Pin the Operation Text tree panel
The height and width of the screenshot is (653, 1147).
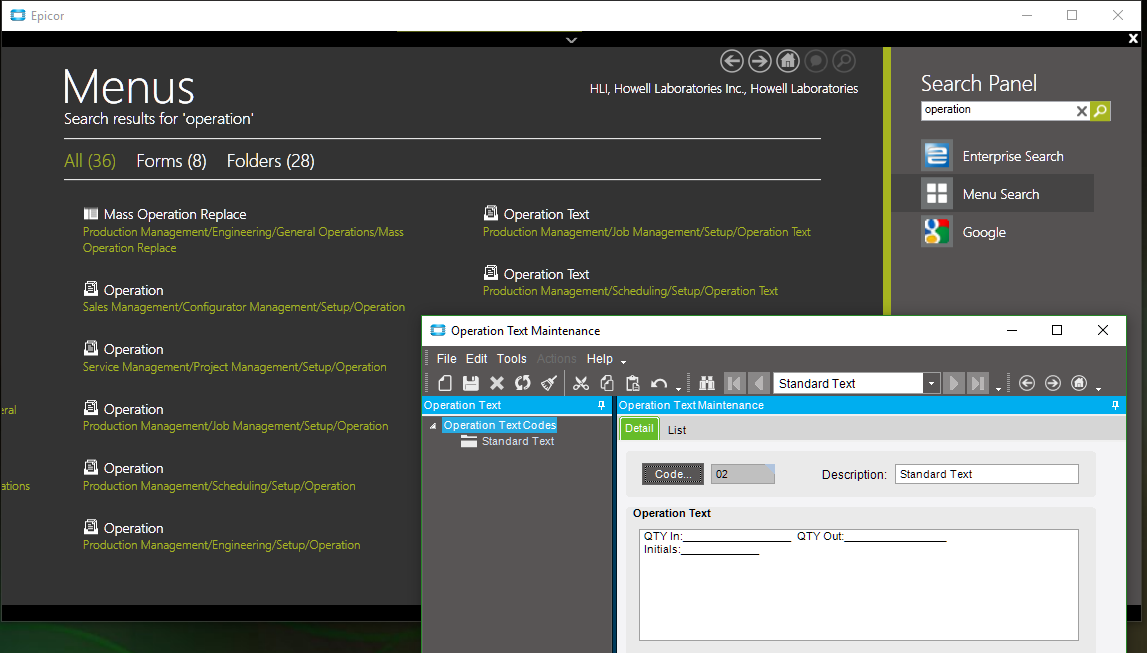601,405
